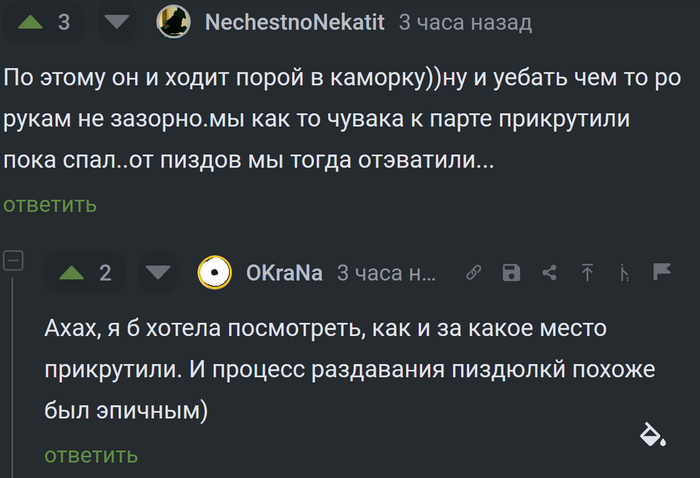The height and width of the screenshot is (478, 700).
Task: Click the comment branch icon beside the flag
Action: 625,272
